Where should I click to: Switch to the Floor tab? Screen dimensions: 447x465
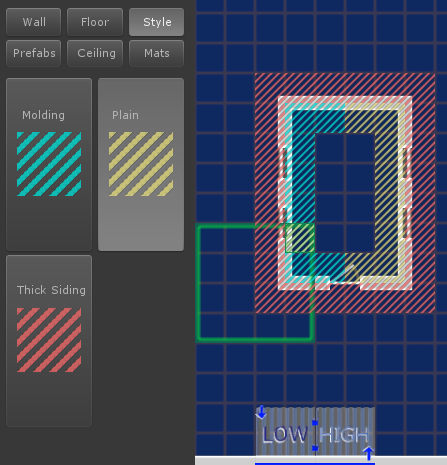[x=95, y=22]
